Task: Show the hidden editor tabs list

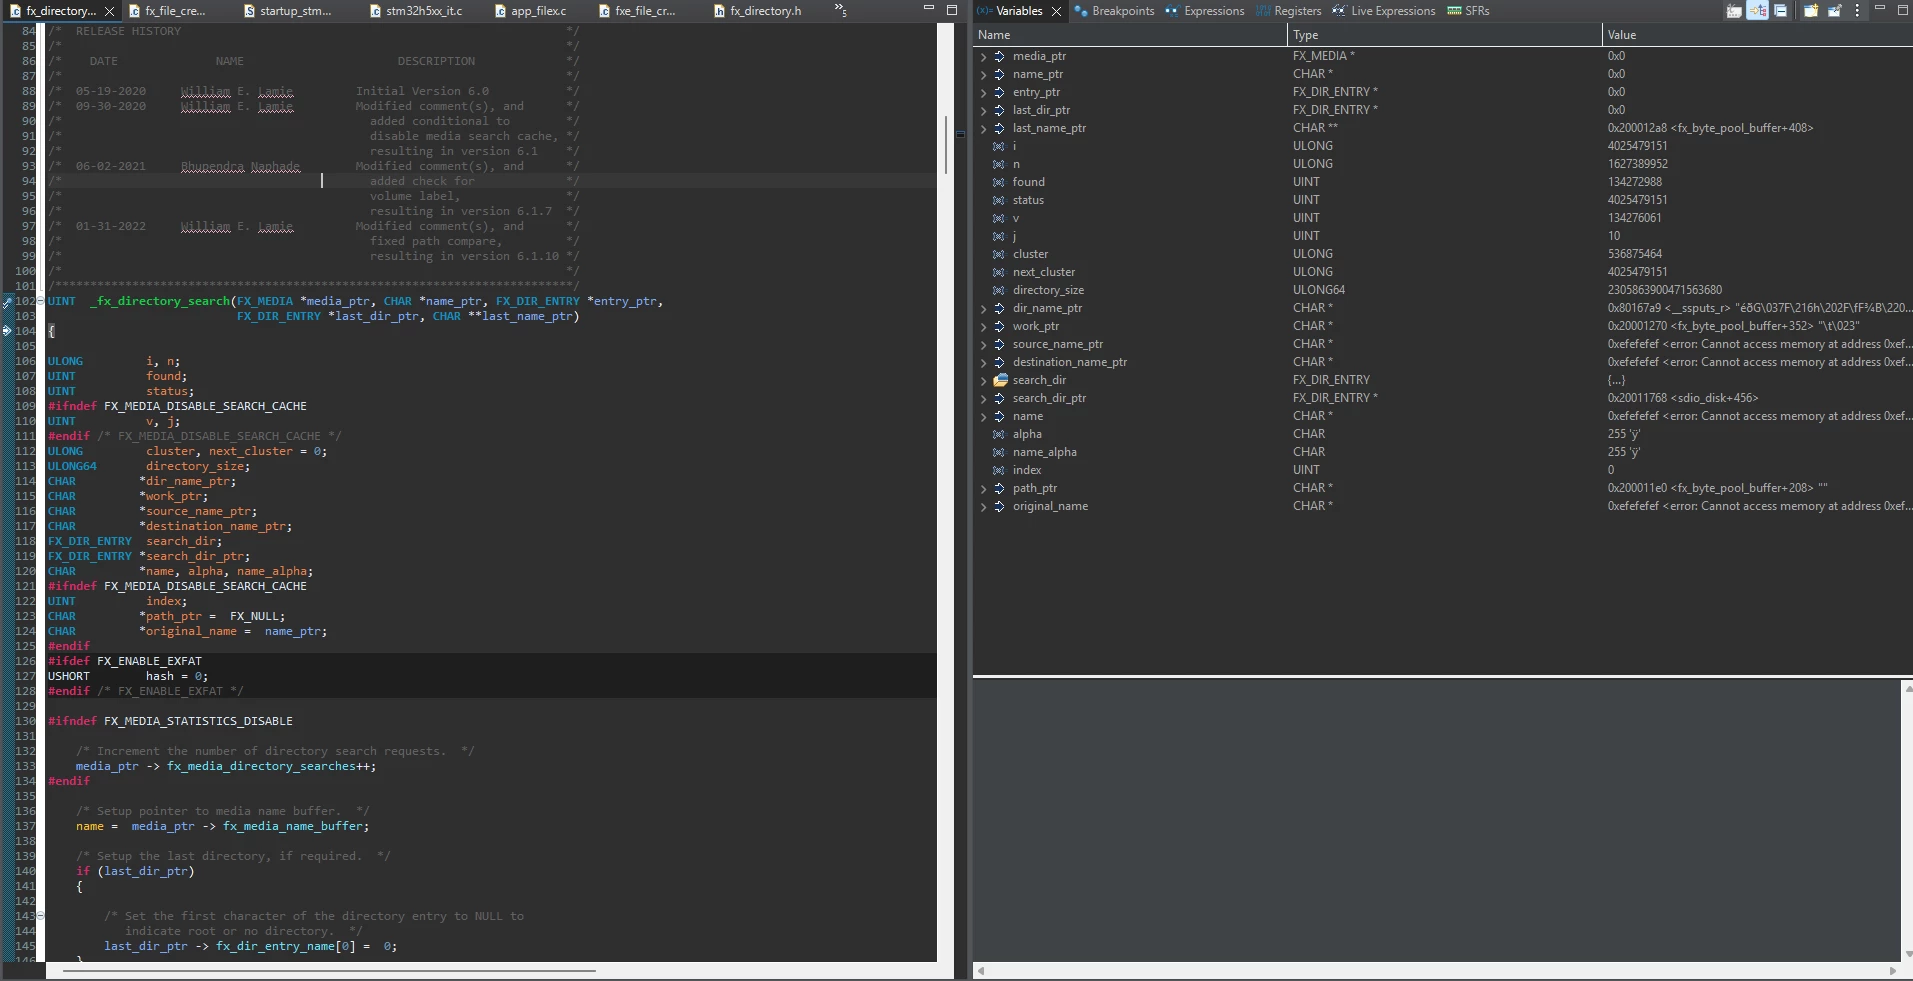Action: (840, 10)
